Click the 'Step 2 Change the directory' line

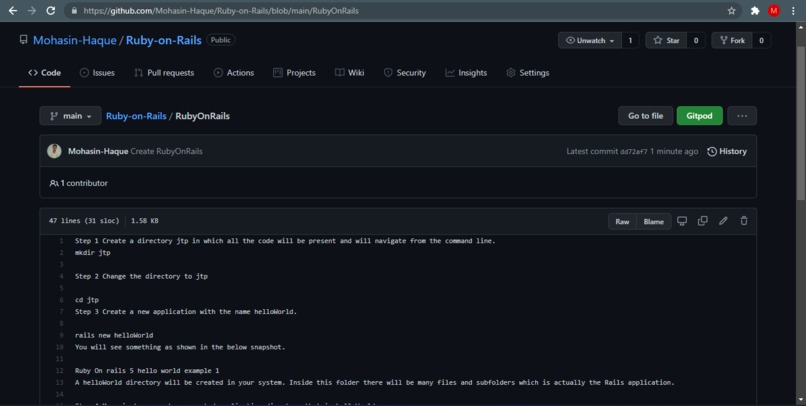coord(141,276)
